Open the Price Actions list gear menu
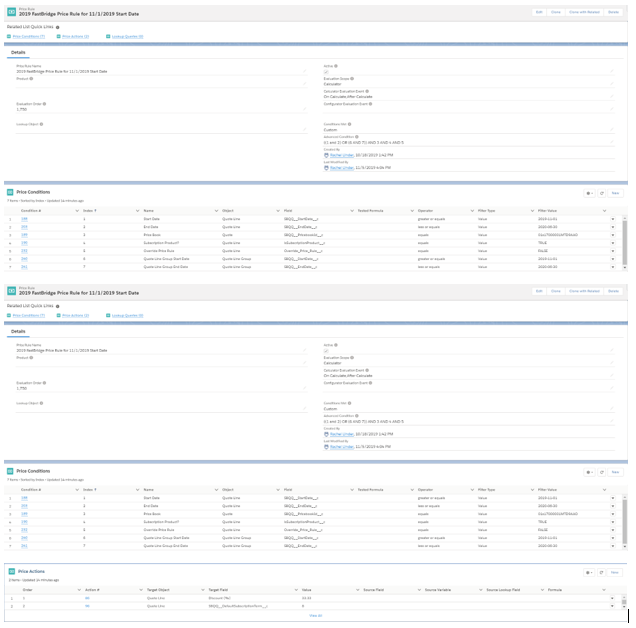Image resolution: width=636 pixels, height=628 pixels. pyautogui.click(x=590, y=573)
